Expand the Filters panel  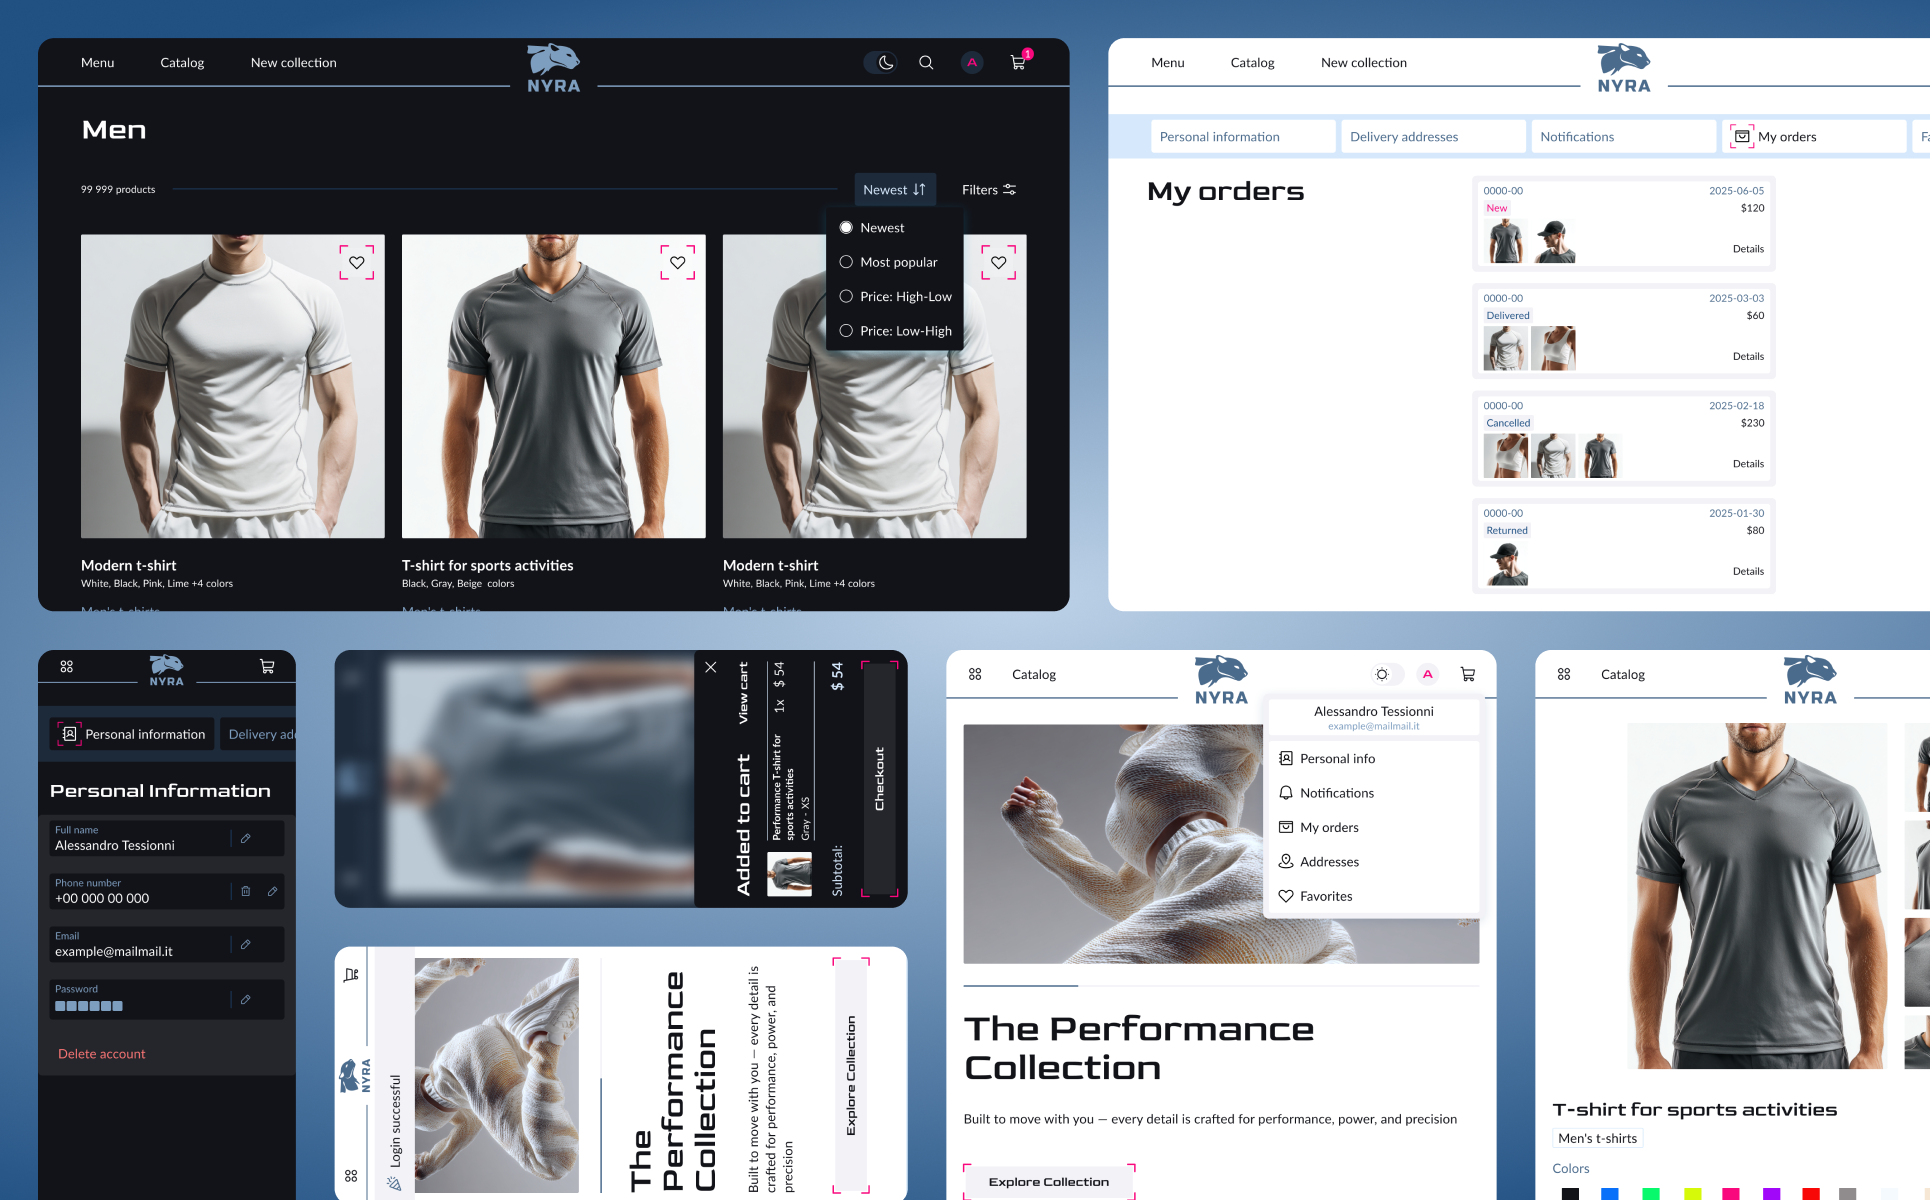point(988,189)
